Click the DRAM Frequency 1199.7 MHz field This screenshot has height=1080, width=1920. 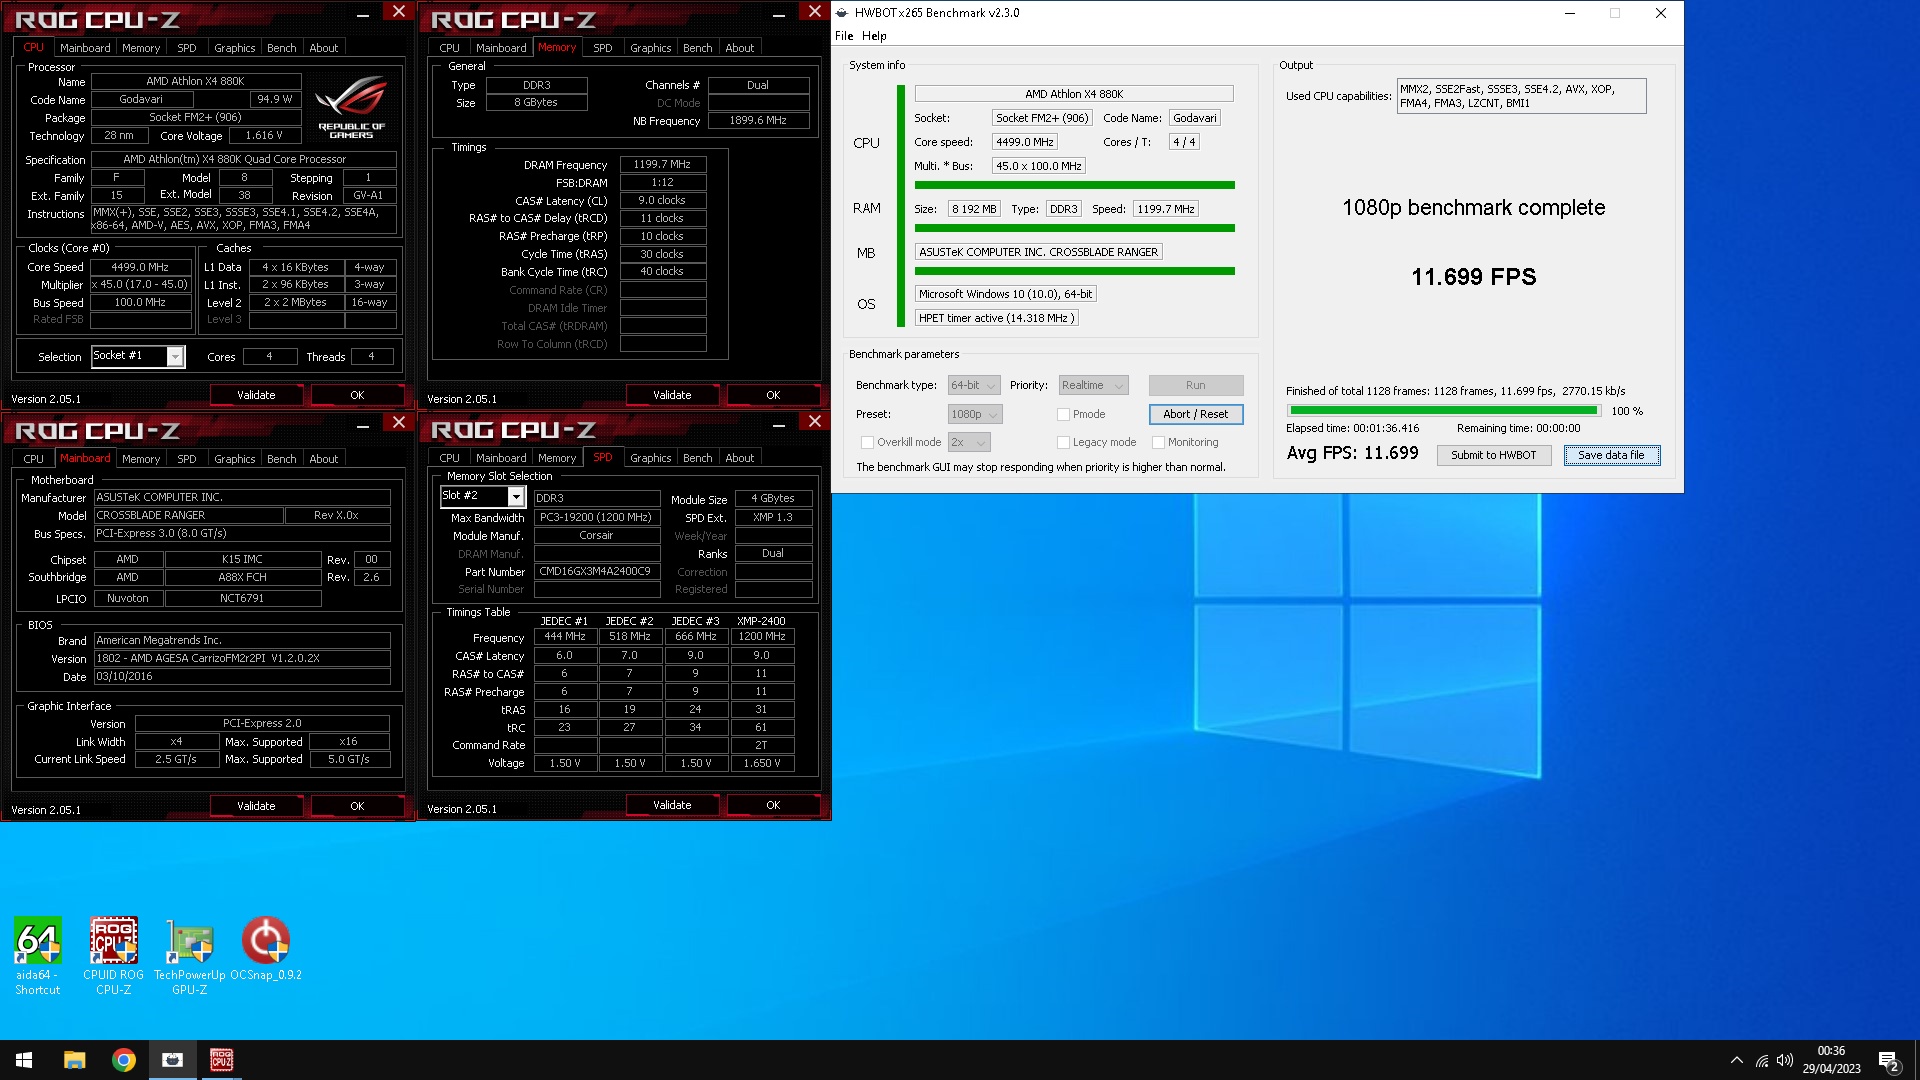coord(662,164)
